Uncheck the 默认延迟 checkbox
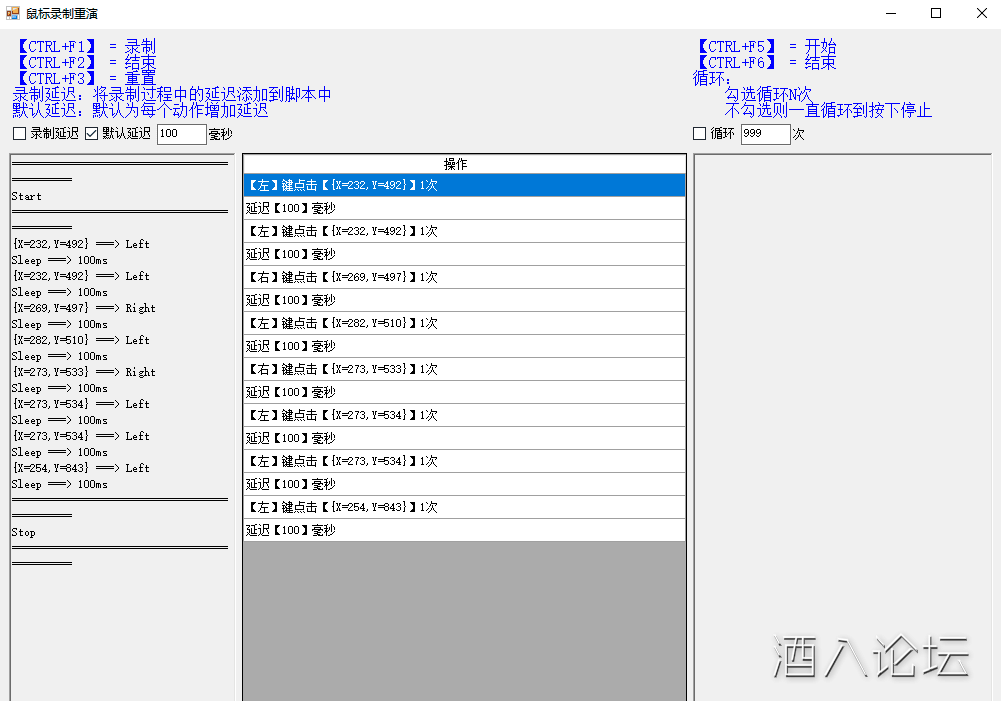The image size is (1001, 701). pos(91,133)
